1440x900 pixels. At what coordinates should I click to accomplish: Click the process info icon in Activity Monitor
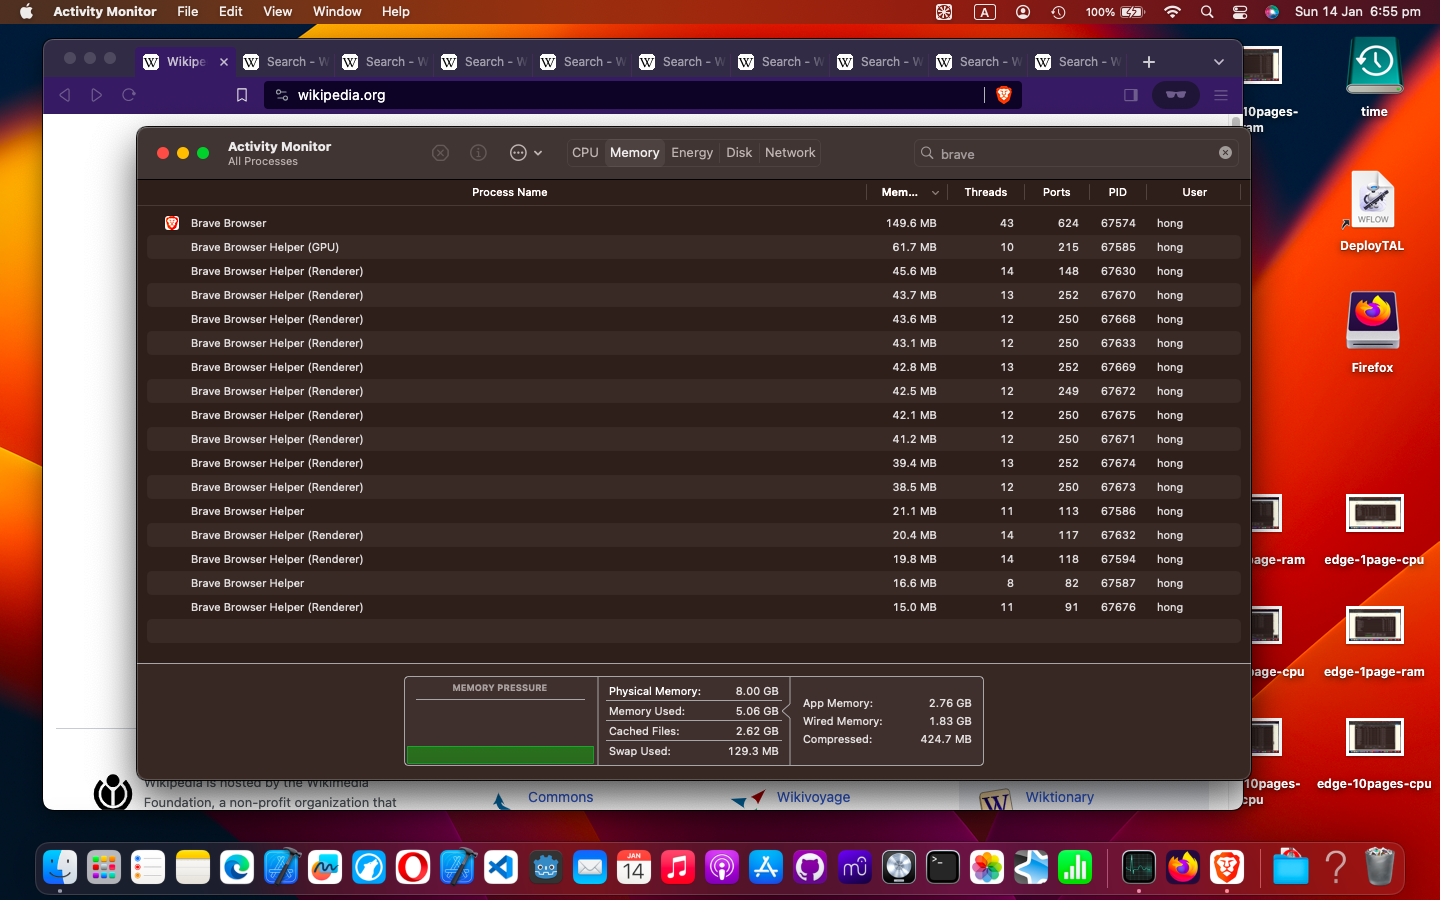point(478,153)
